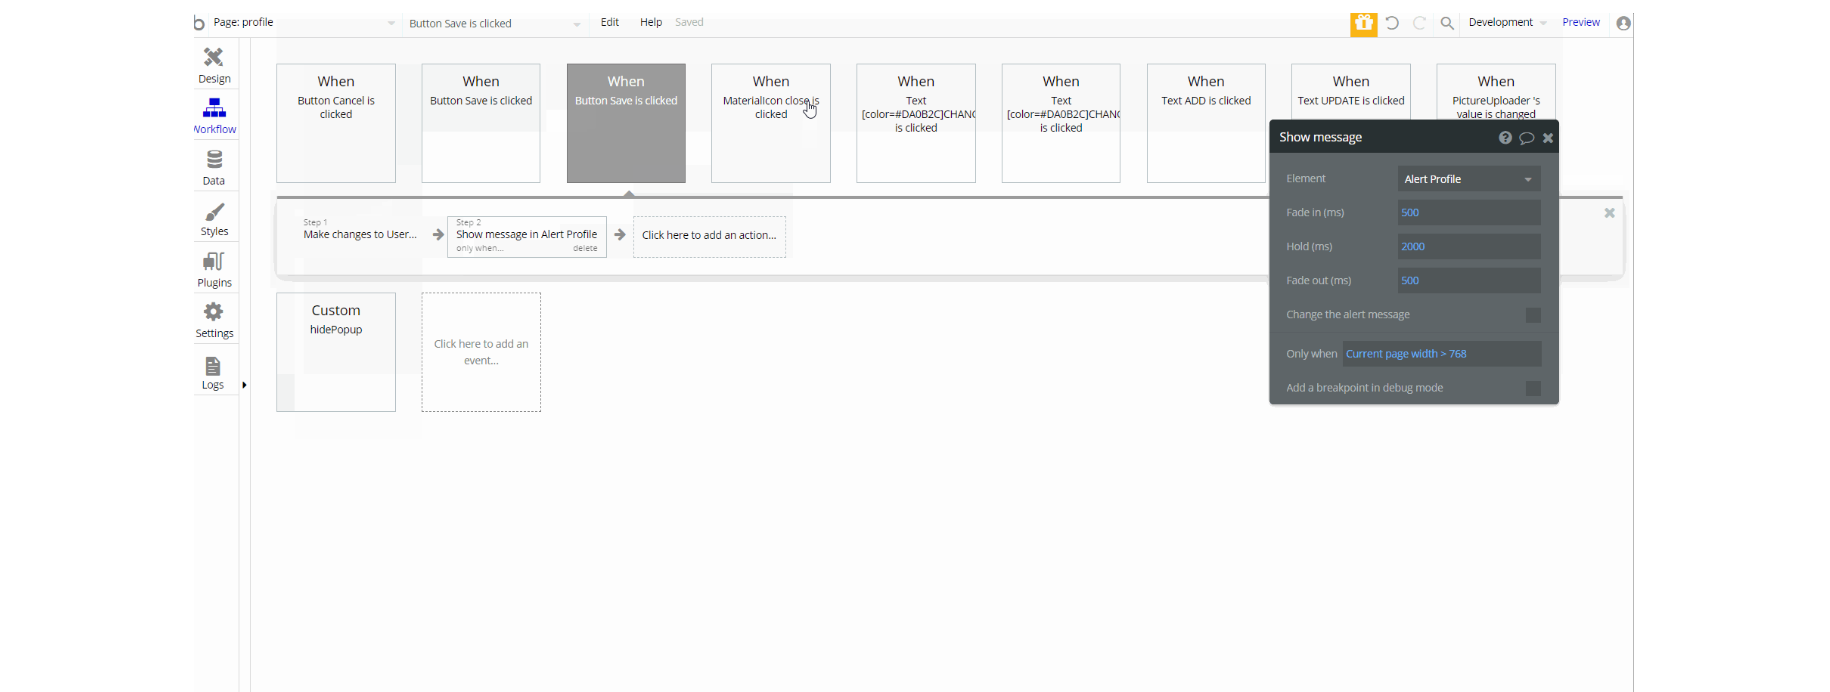Toggle Change the alert message checkbox
Viewport: 1830px width, 692px height.
(x=1533, y=315)
